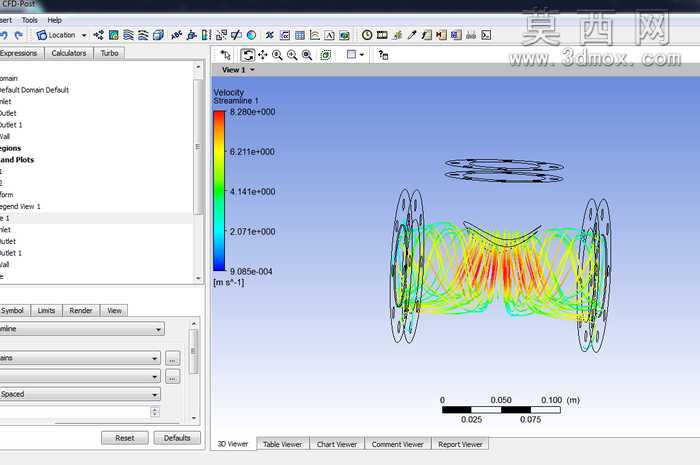Toggle highlighting in the viewer toolbar
Screen dimensions: 700x465
326,55
